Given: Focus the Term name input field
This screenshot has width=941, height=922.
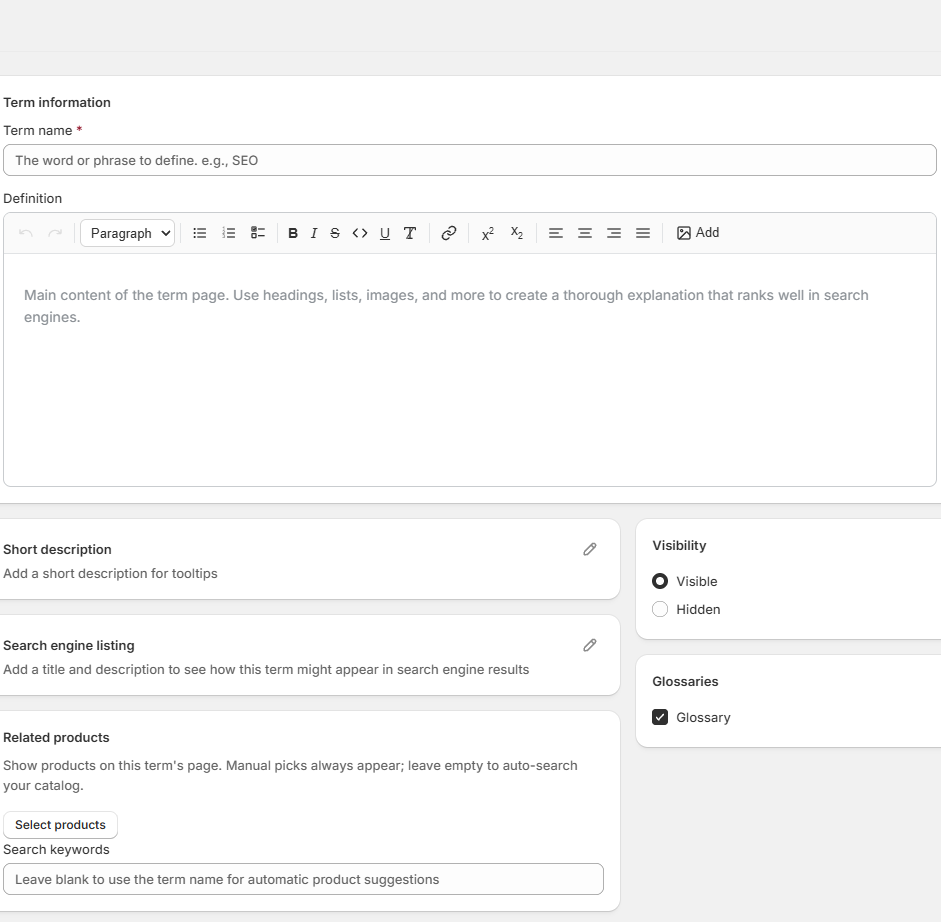Looking at the screenshot, I should point(470,160).
